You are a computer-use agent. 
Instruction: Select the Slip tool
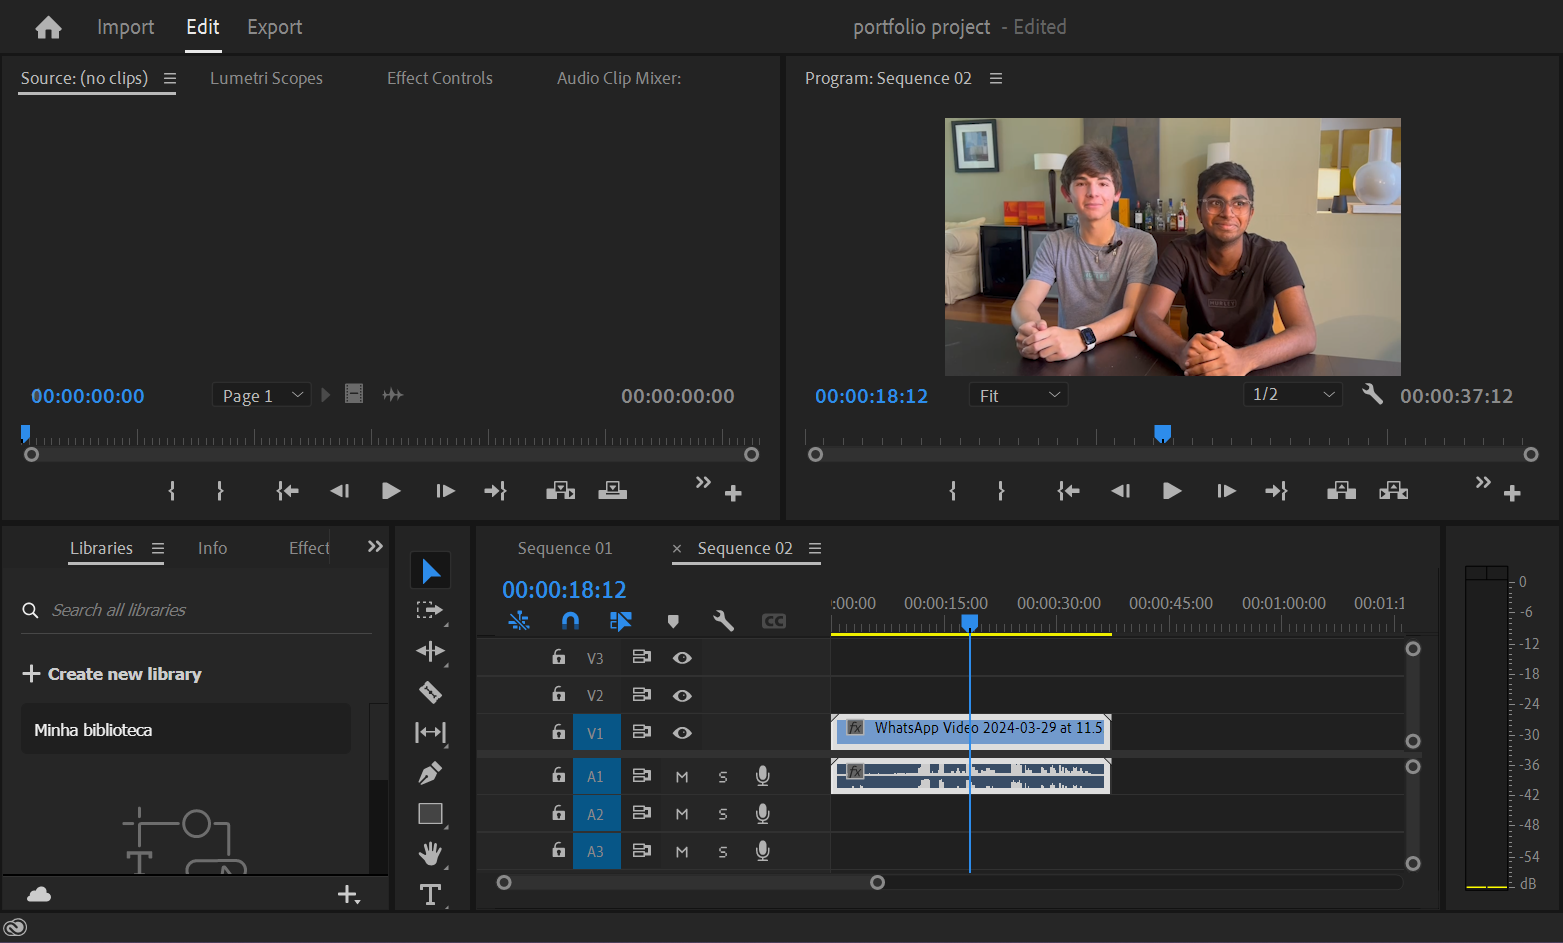(430, 732)
